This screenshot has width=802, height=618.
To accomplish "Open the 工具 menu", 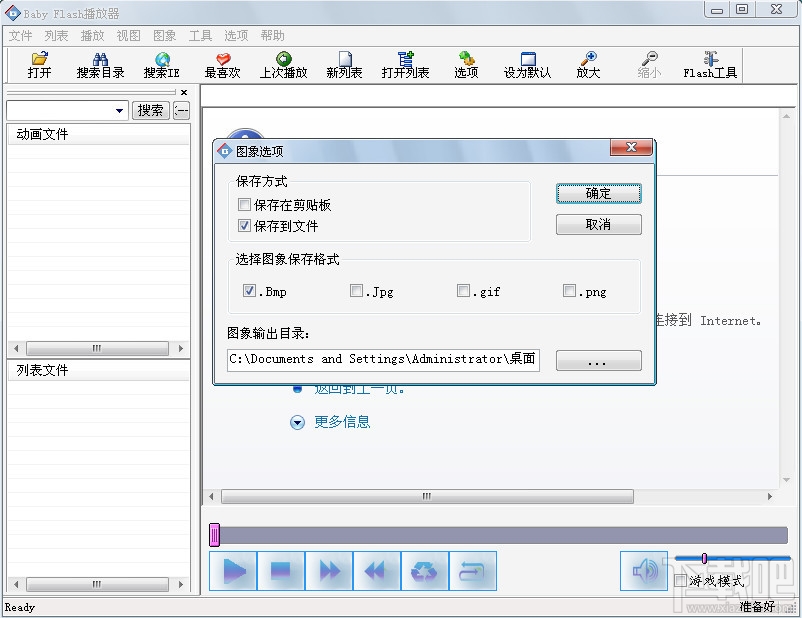I will (x=200, y=35).
